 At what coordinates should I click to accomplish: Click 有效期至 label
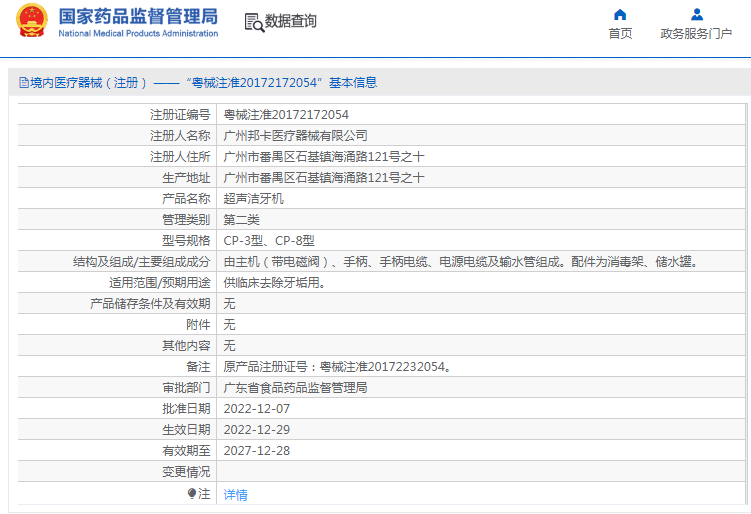click(x=186, y=451)
